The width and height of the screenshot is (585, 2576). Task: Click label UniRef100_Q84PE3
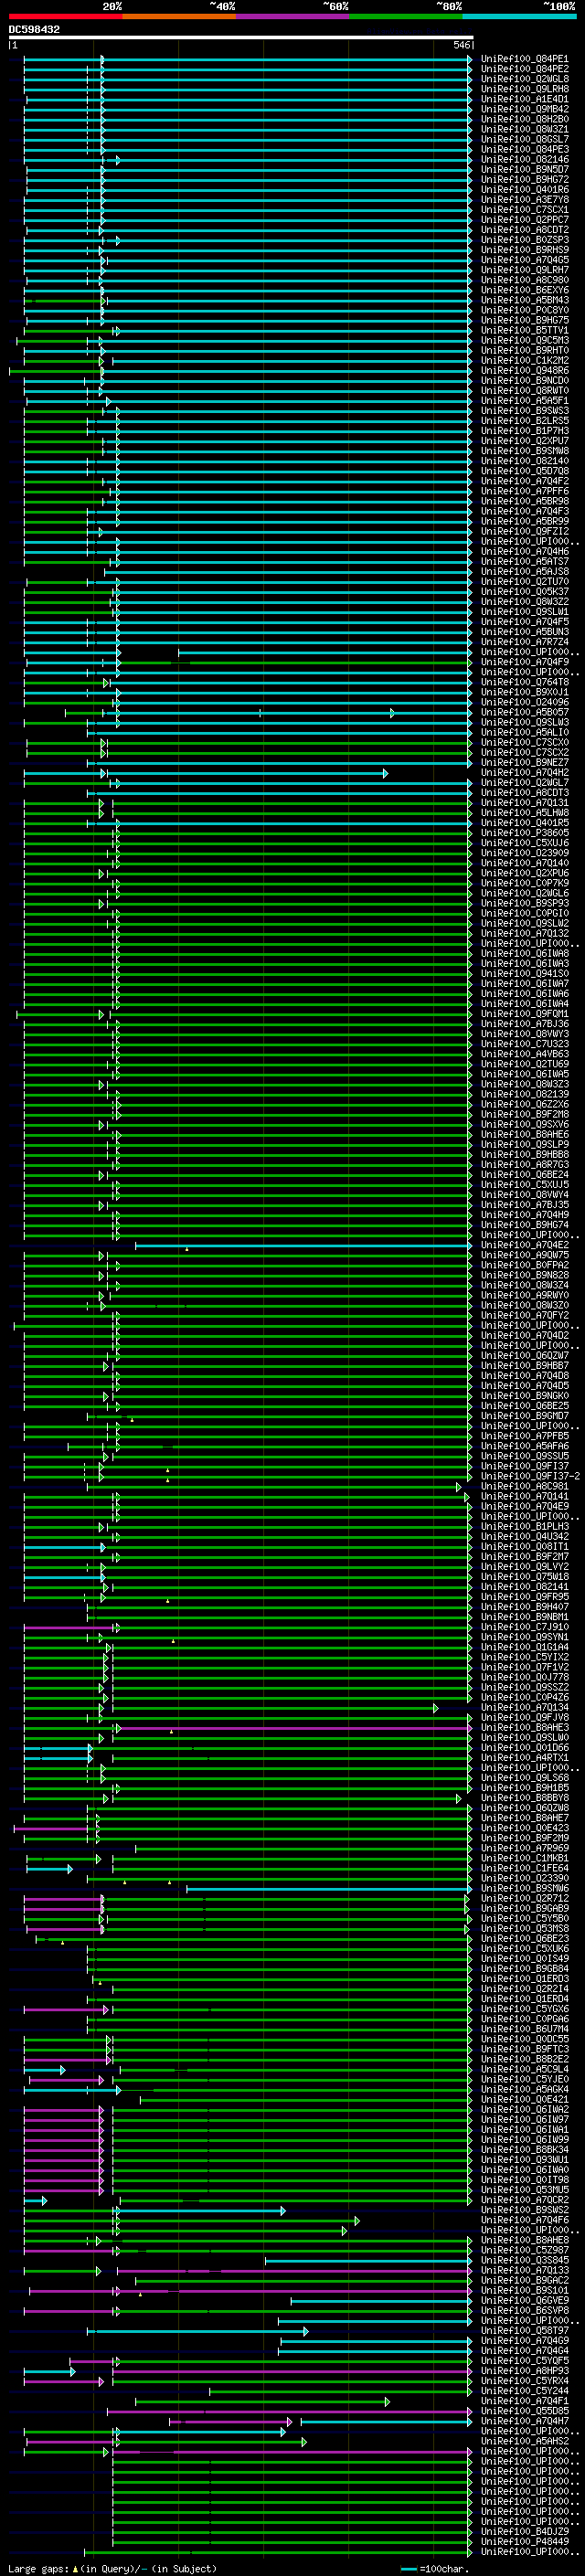525,149
